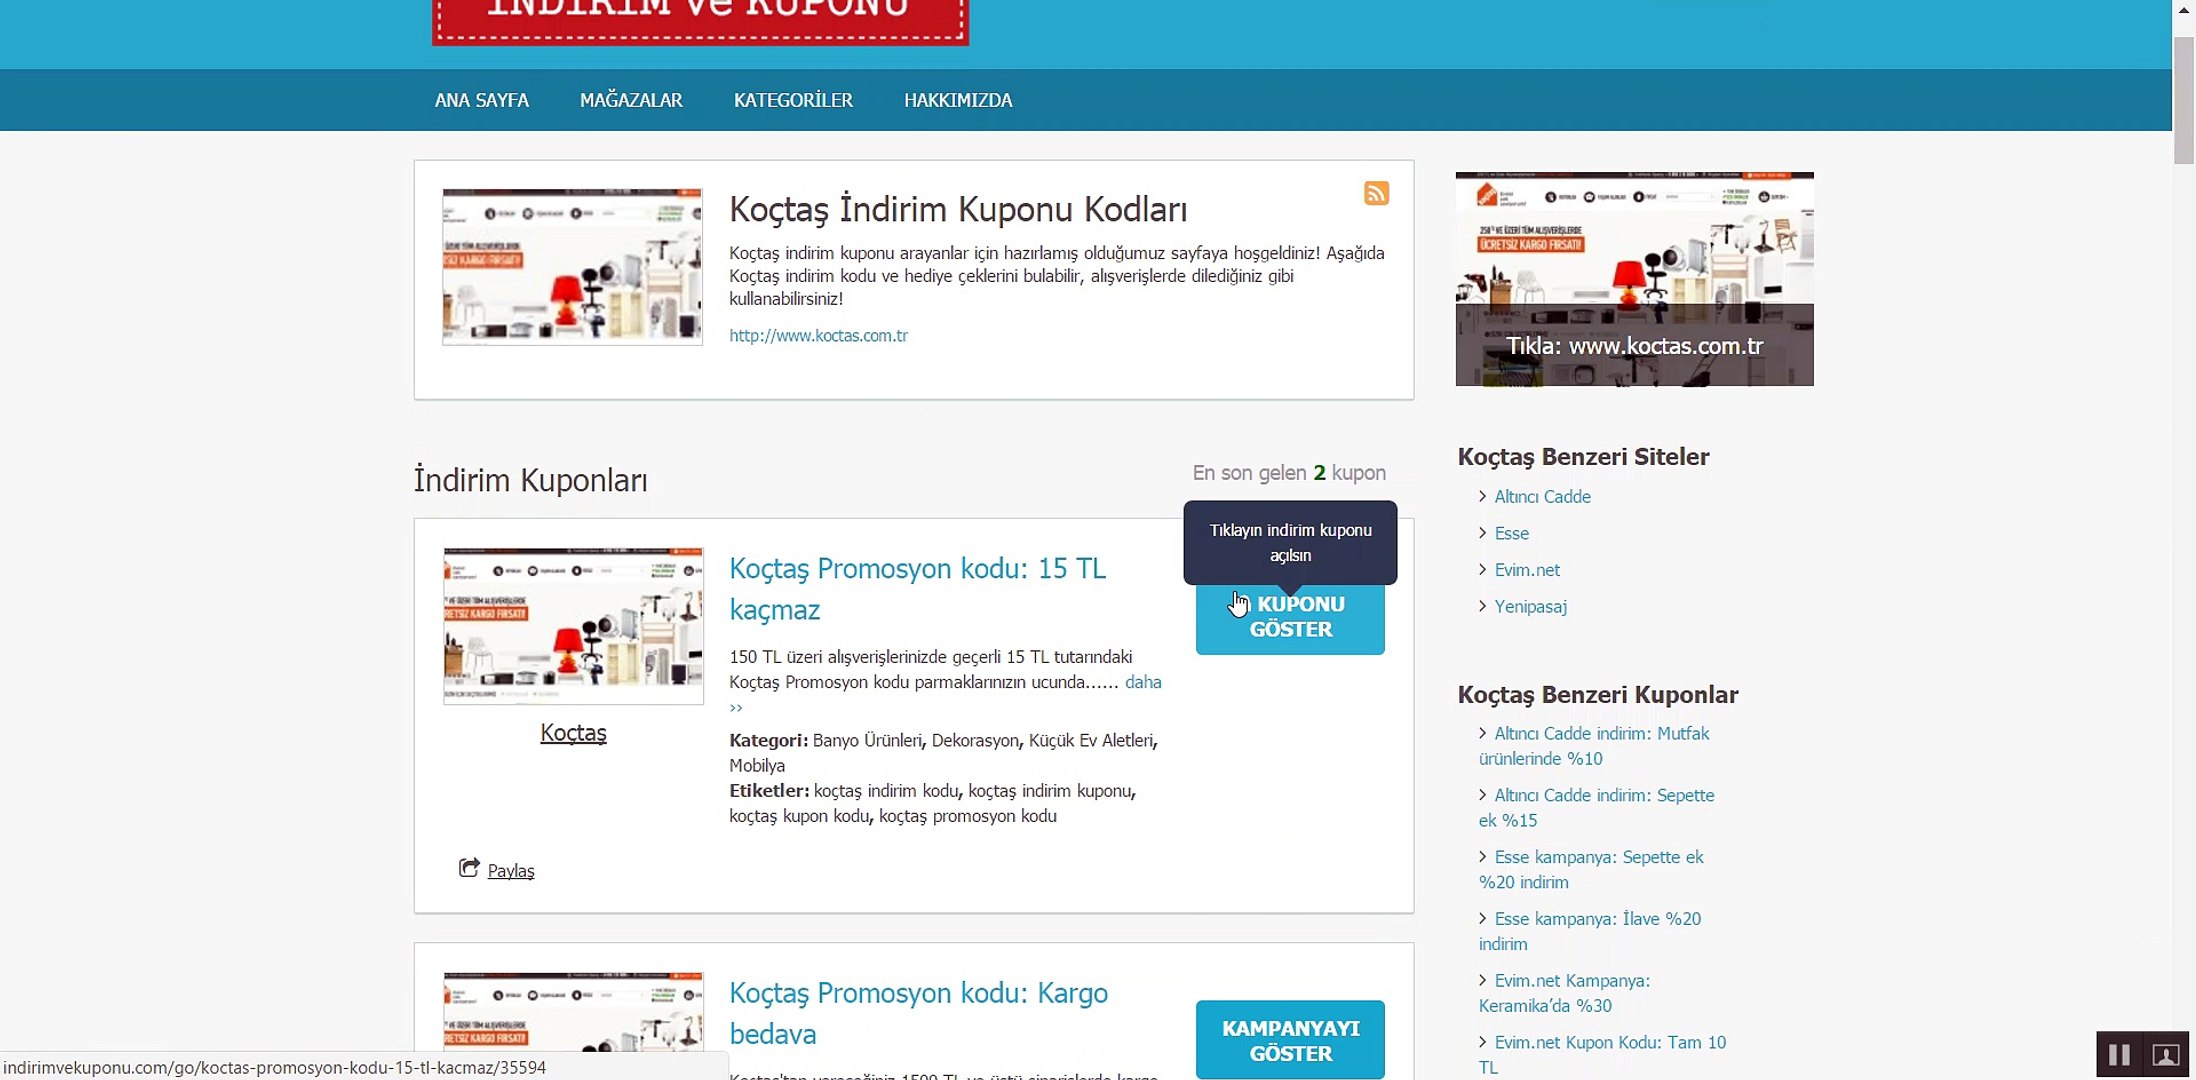Click chevron beside Altıncı Cadde
Image resolution: width=2196 pixels, height=1080 pixels.
[1482, 496]
